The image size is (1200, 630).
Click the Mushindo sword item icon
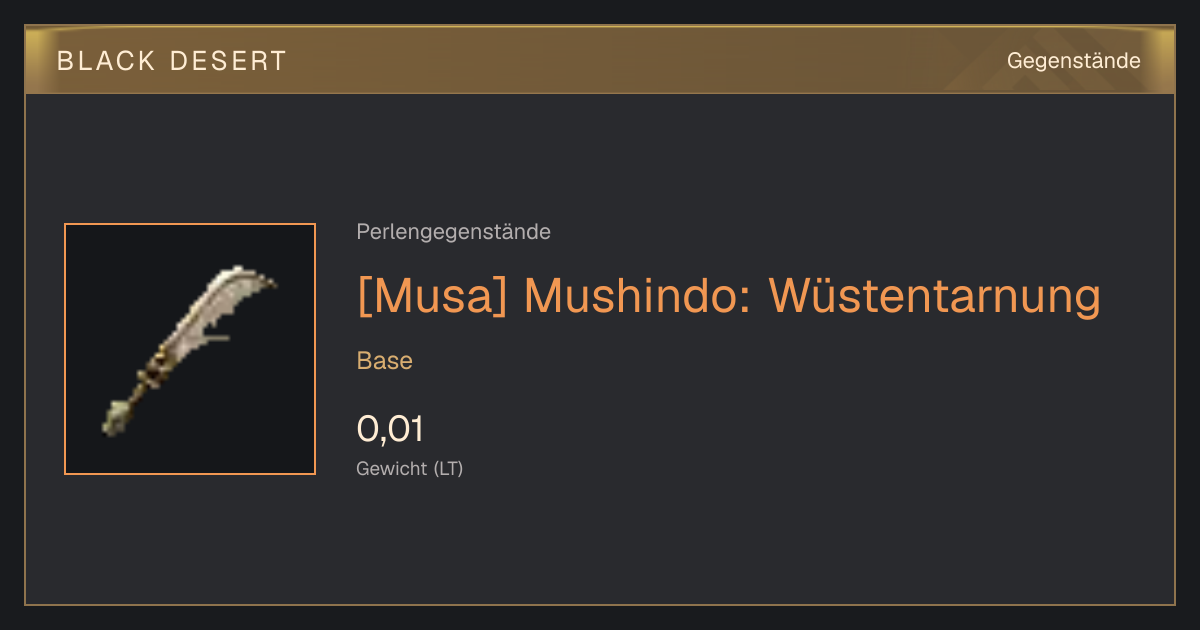pos(190,349)
